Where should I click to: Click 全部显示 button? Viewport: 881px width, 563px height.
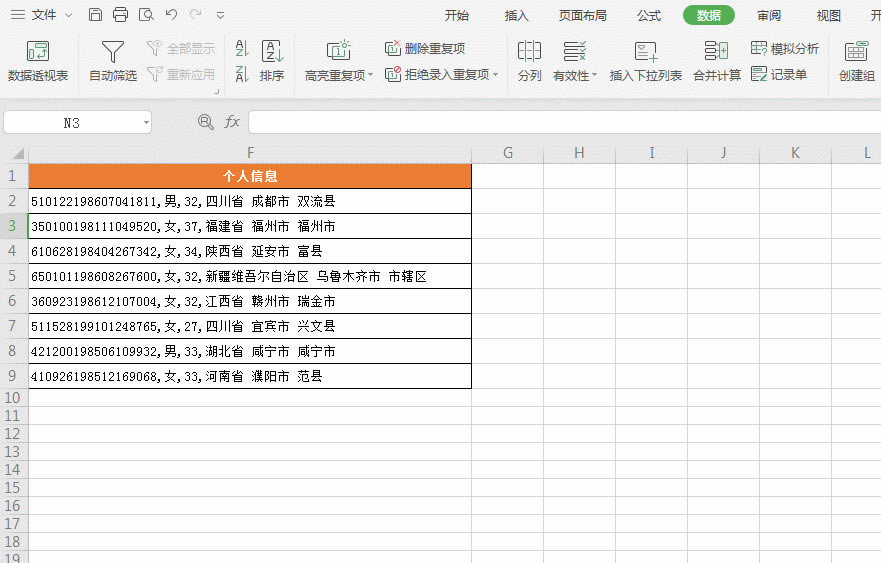[x=181, y=48]
